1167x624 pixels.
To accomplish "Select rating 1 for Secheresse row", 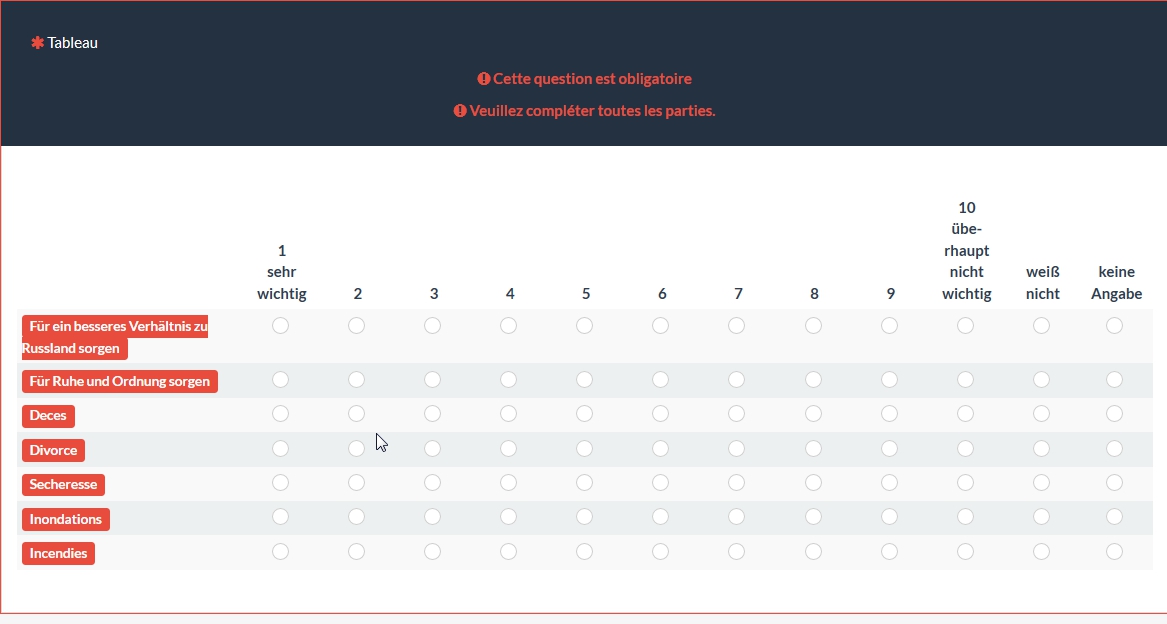I will [x=281, y=483].
